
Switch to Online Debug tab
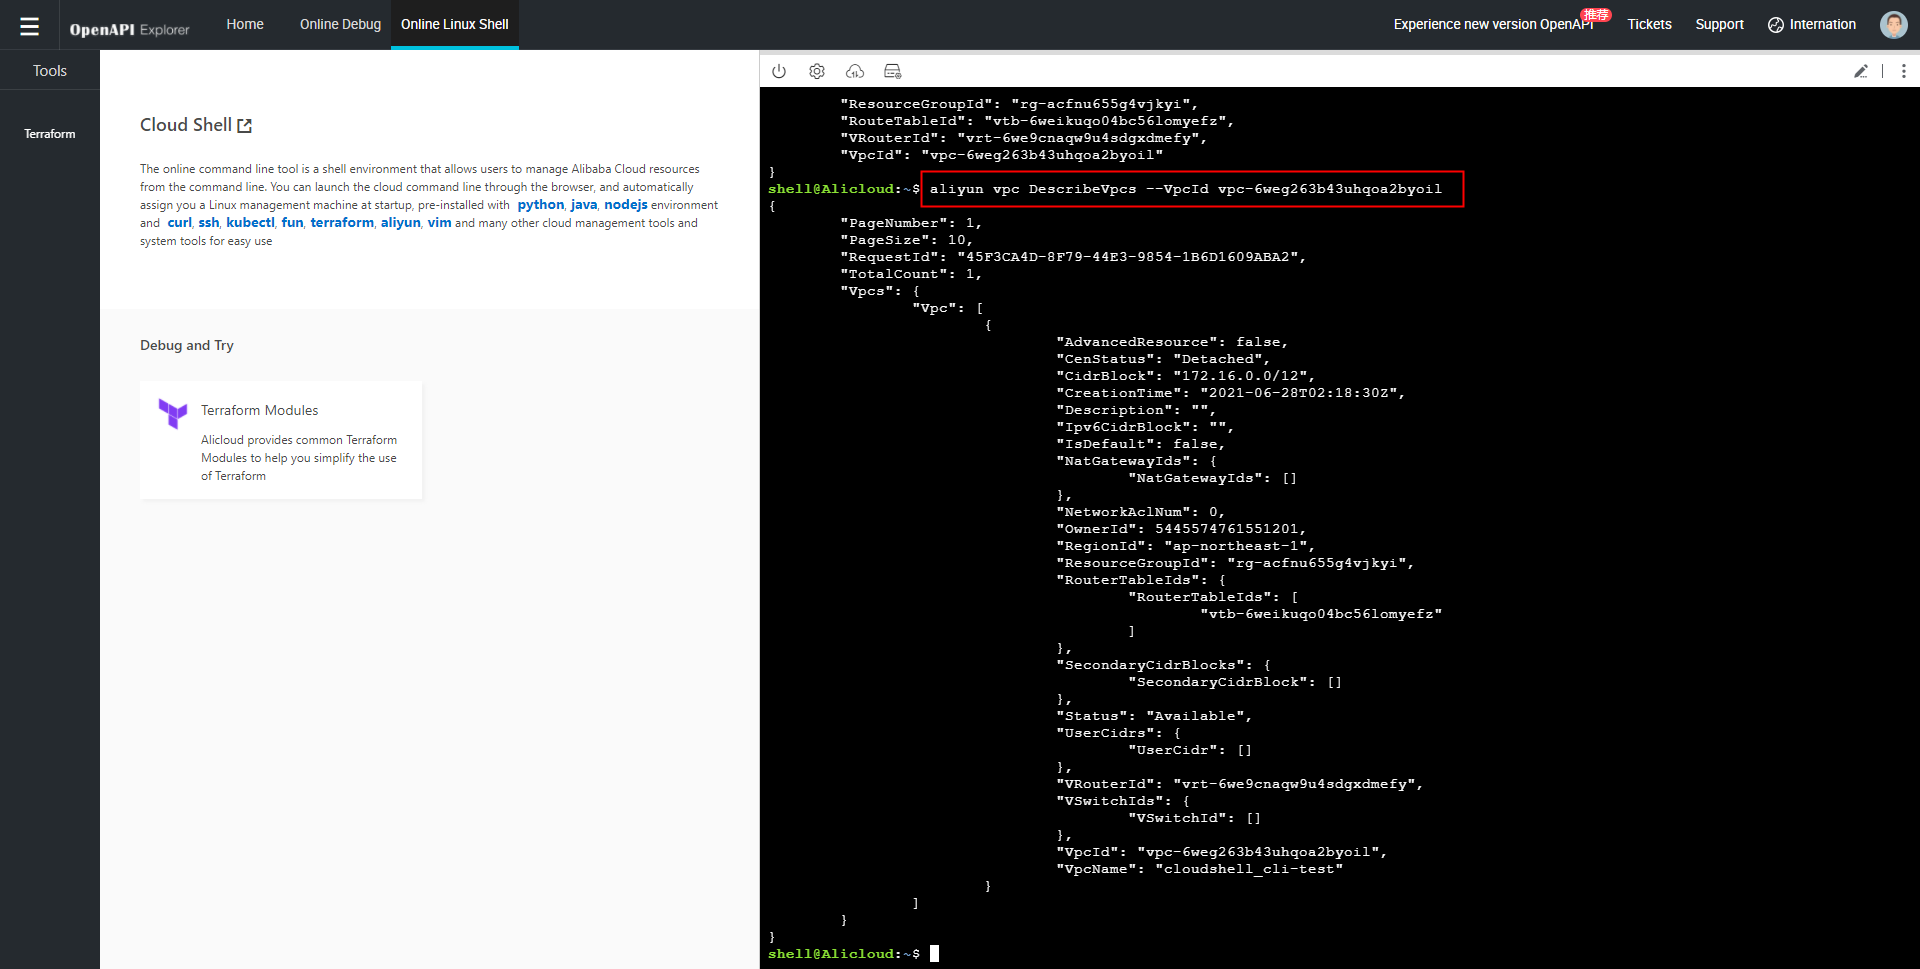pos(340,24)
